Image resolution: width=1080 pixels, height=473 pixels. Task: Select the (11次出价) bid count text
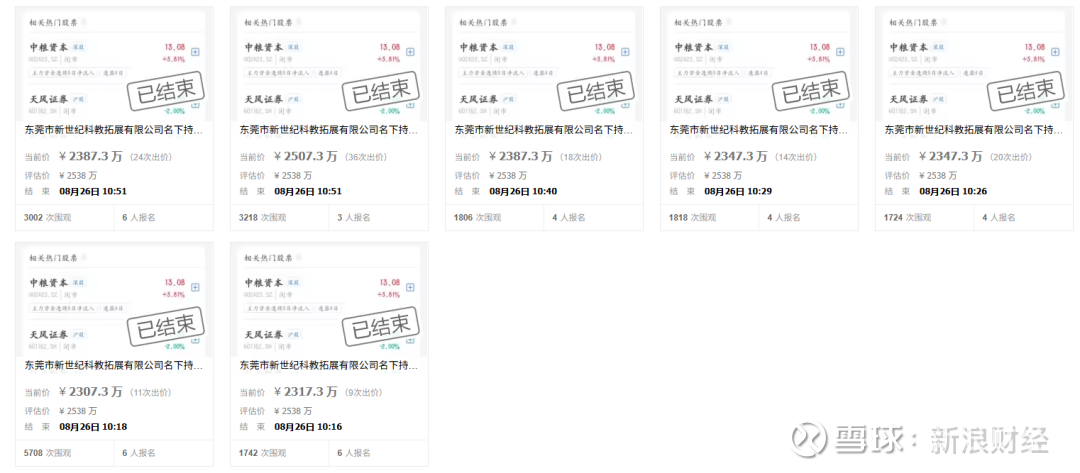pos(149,392)
